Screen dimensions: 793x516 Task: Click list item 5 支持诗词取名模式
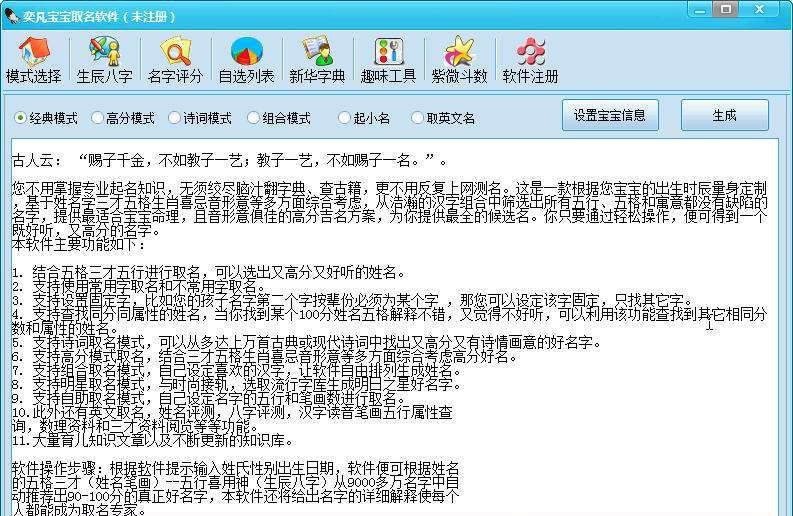(307, 342)
